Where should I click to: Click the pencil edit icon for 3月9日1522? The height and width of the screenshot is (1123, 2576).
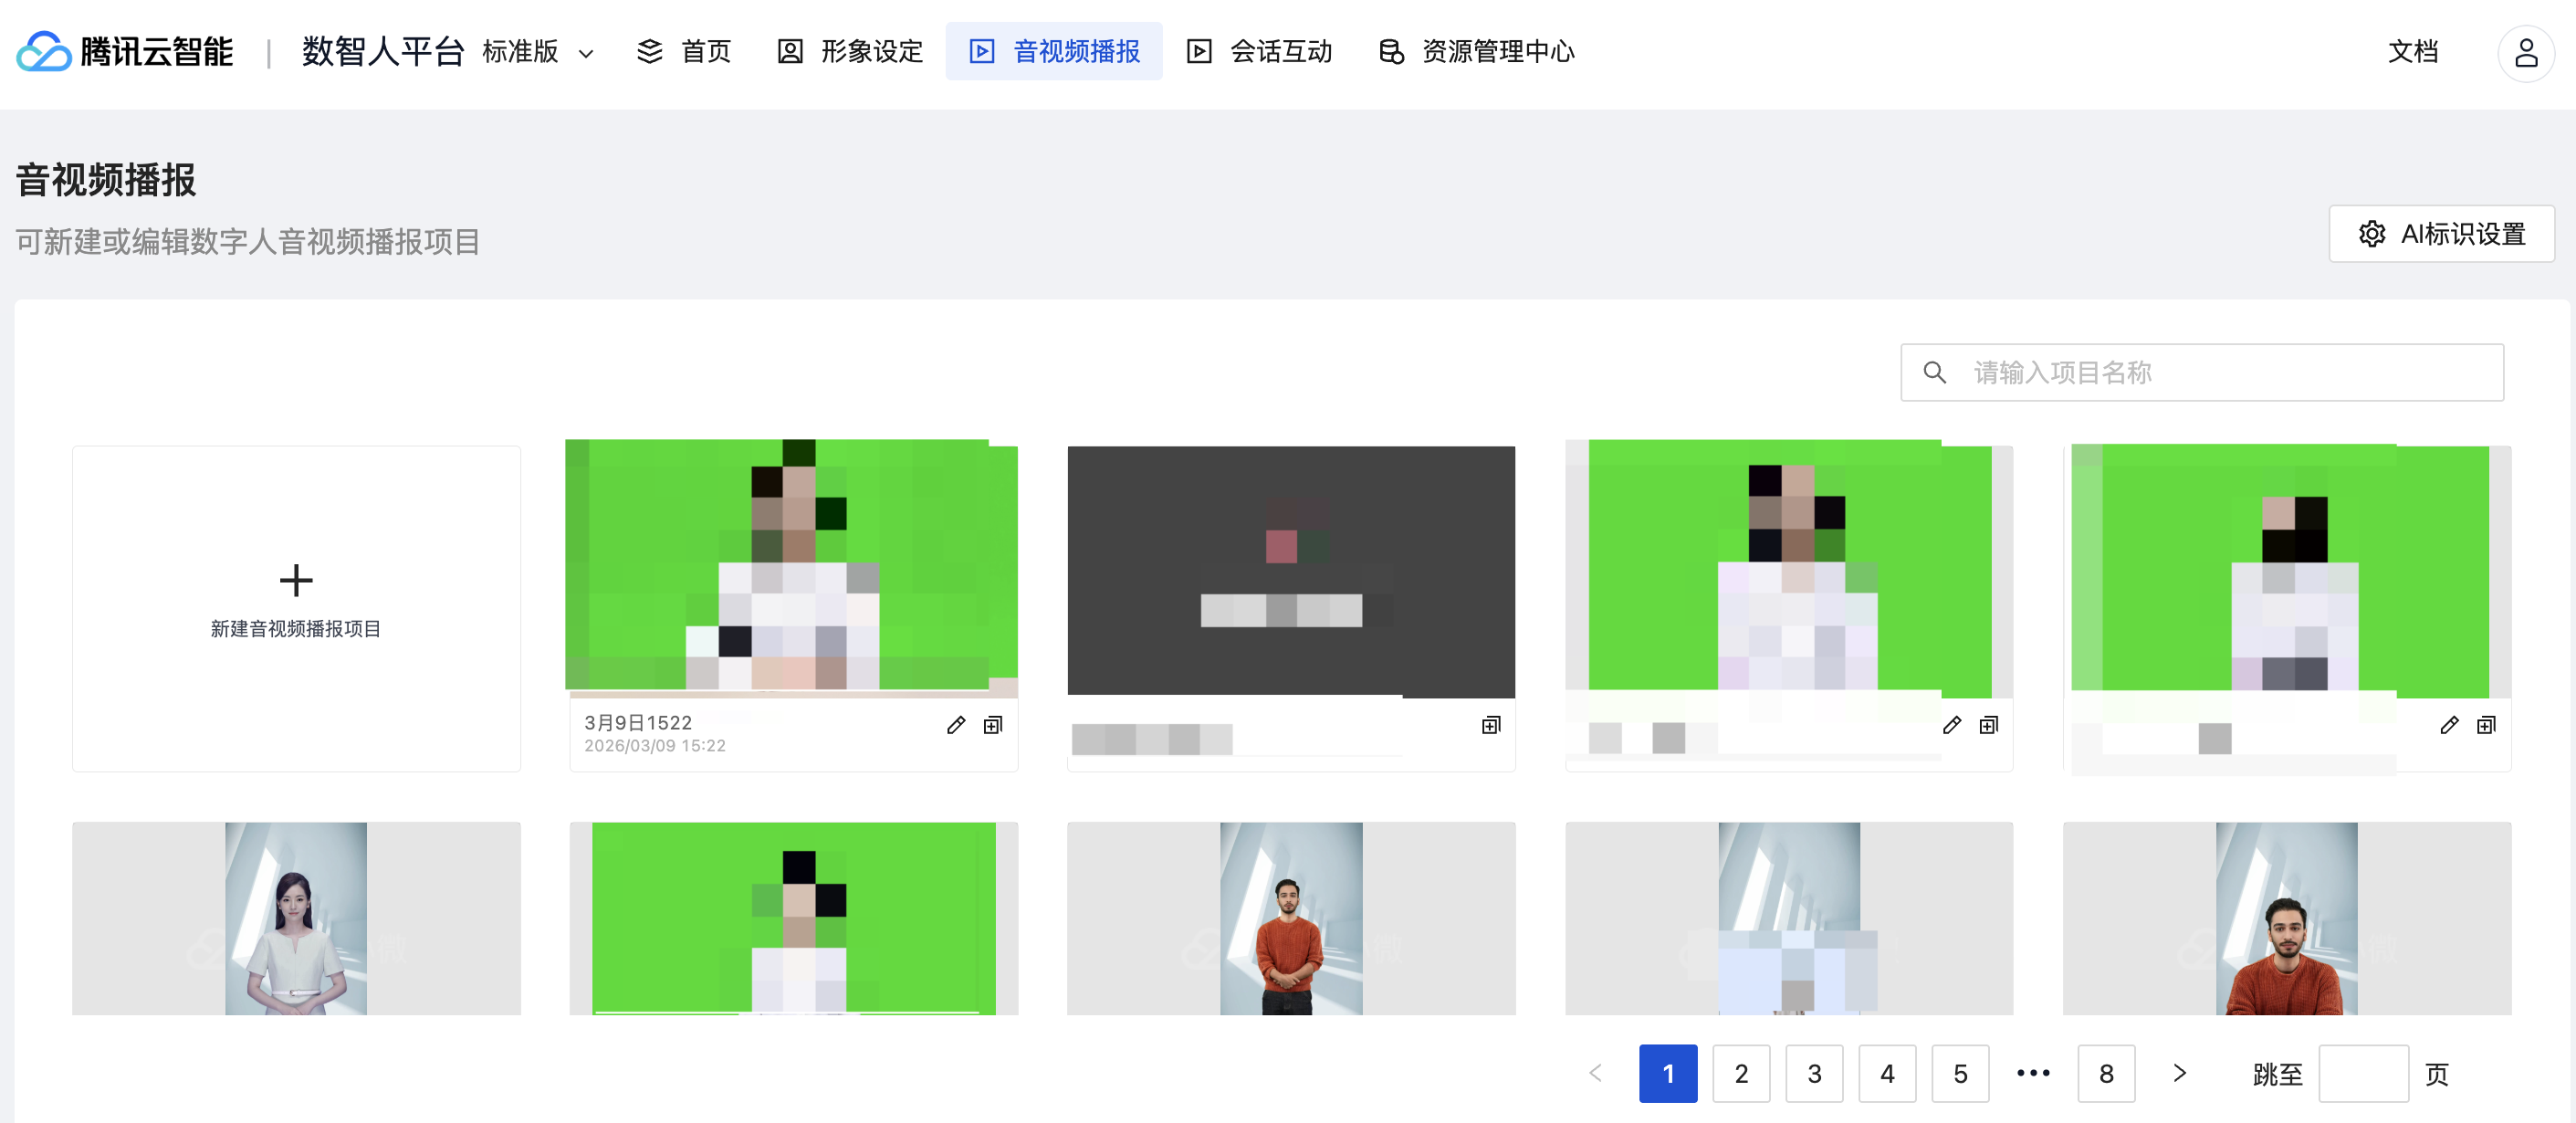[x=956, y=725]
